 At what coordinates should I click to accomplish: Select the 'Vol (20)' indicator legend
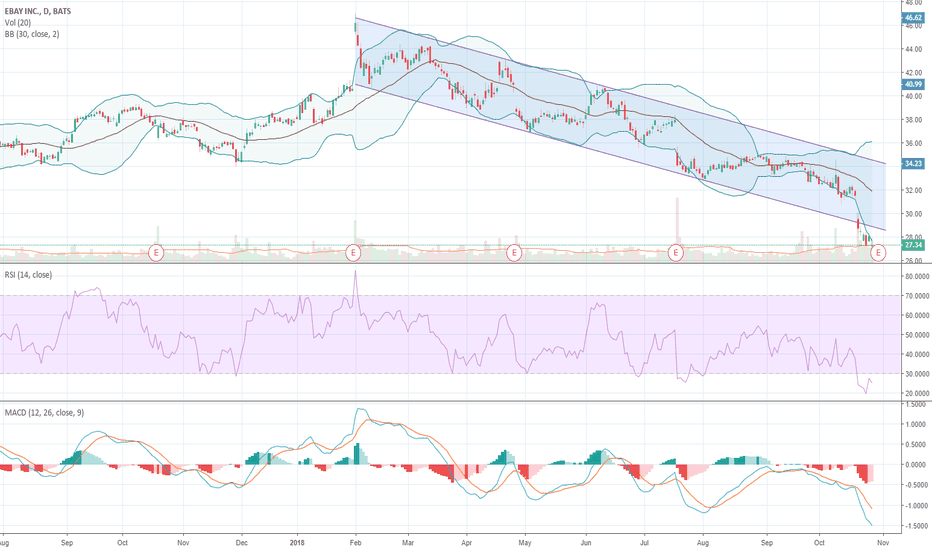(18, 23)
